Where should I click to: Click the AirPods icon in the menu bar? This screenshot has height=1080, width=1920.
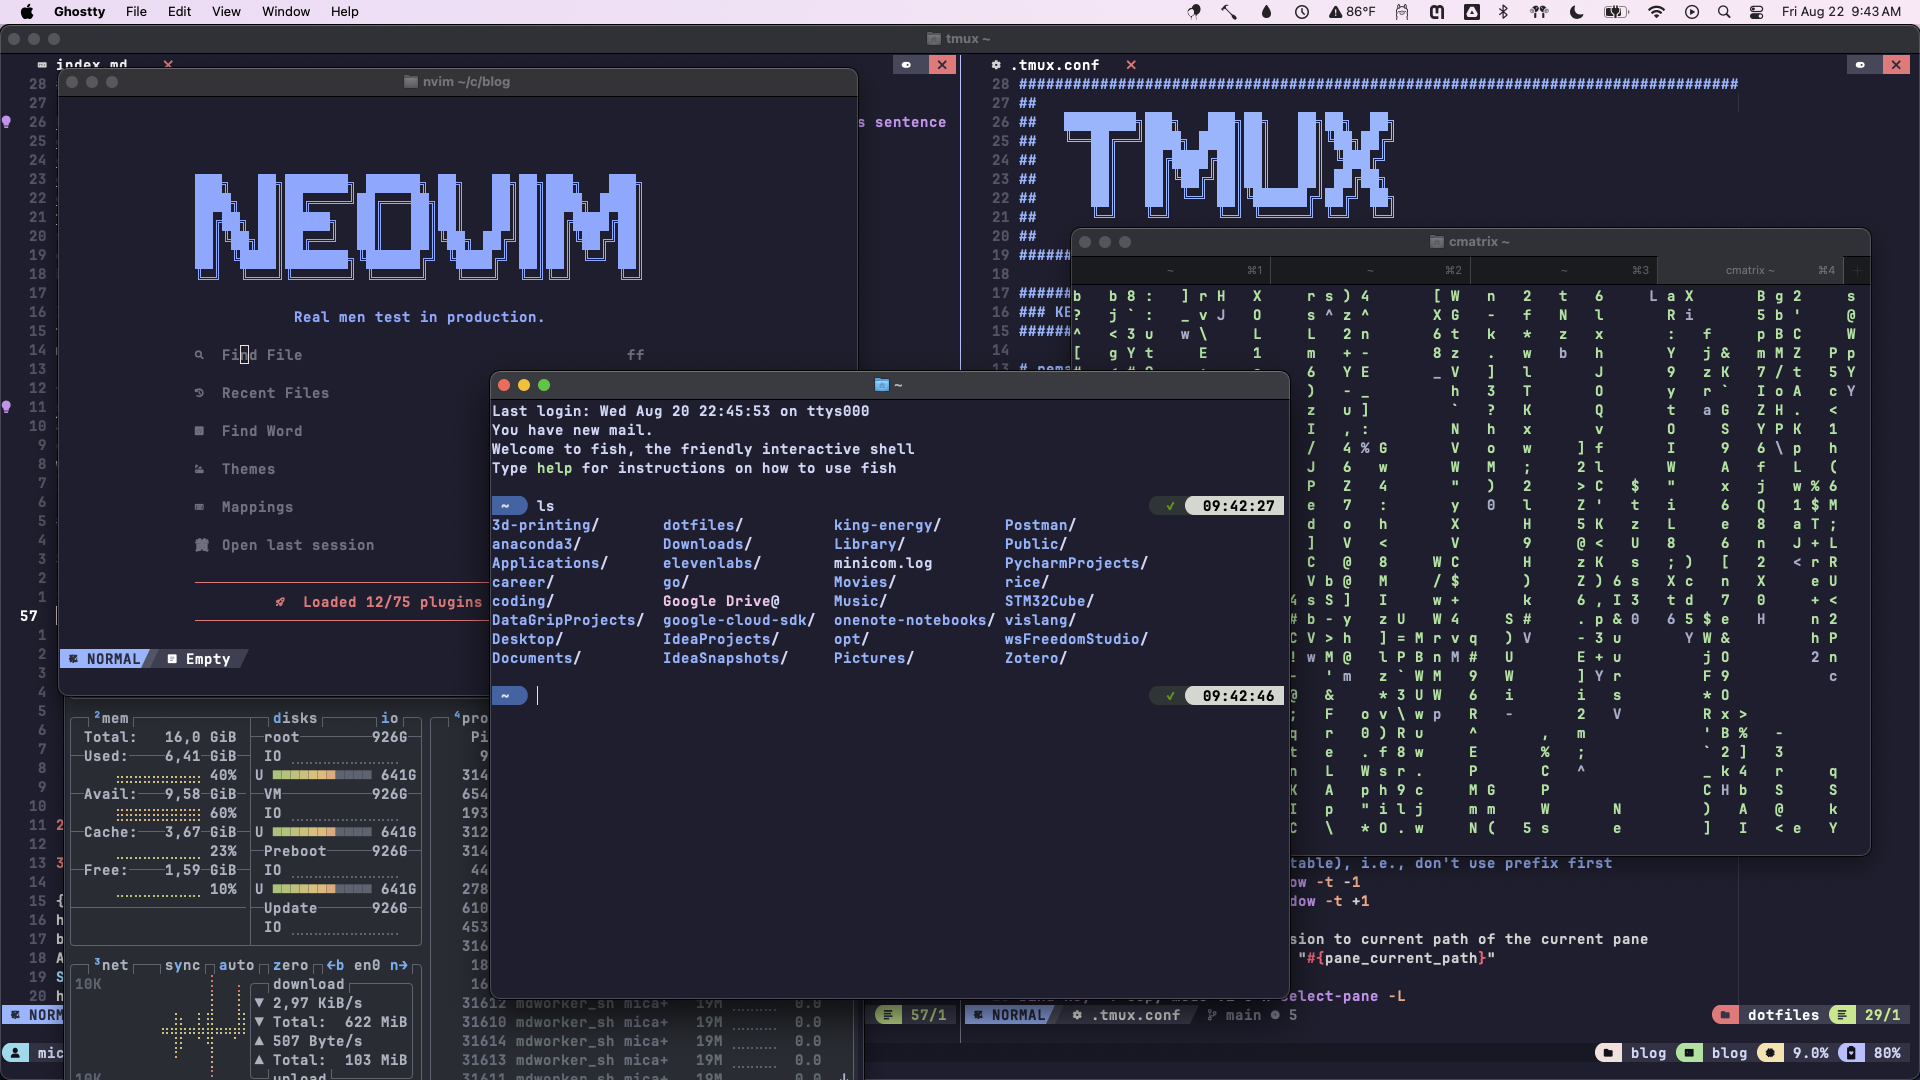pyautogui.click(x=1539, y=11)
